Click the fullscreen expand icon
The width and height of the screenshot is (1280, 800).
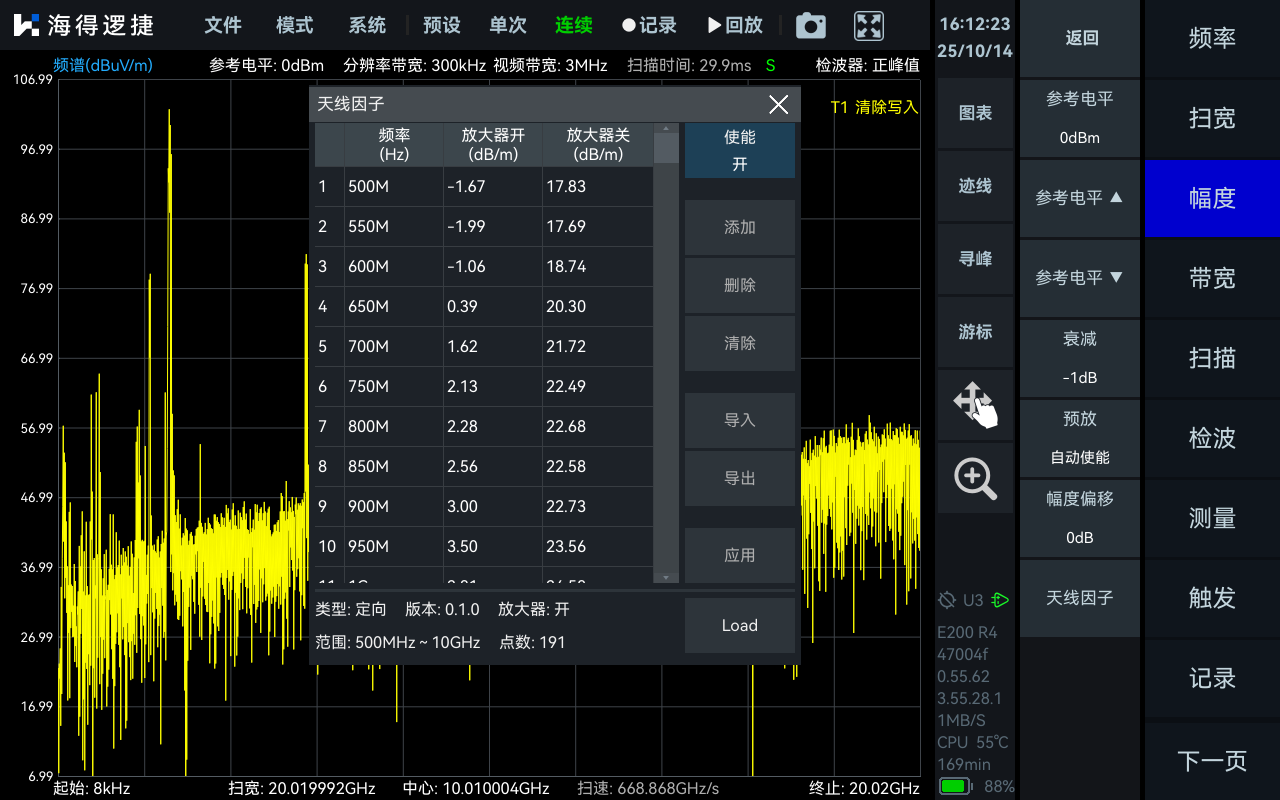tap(868, 26)
